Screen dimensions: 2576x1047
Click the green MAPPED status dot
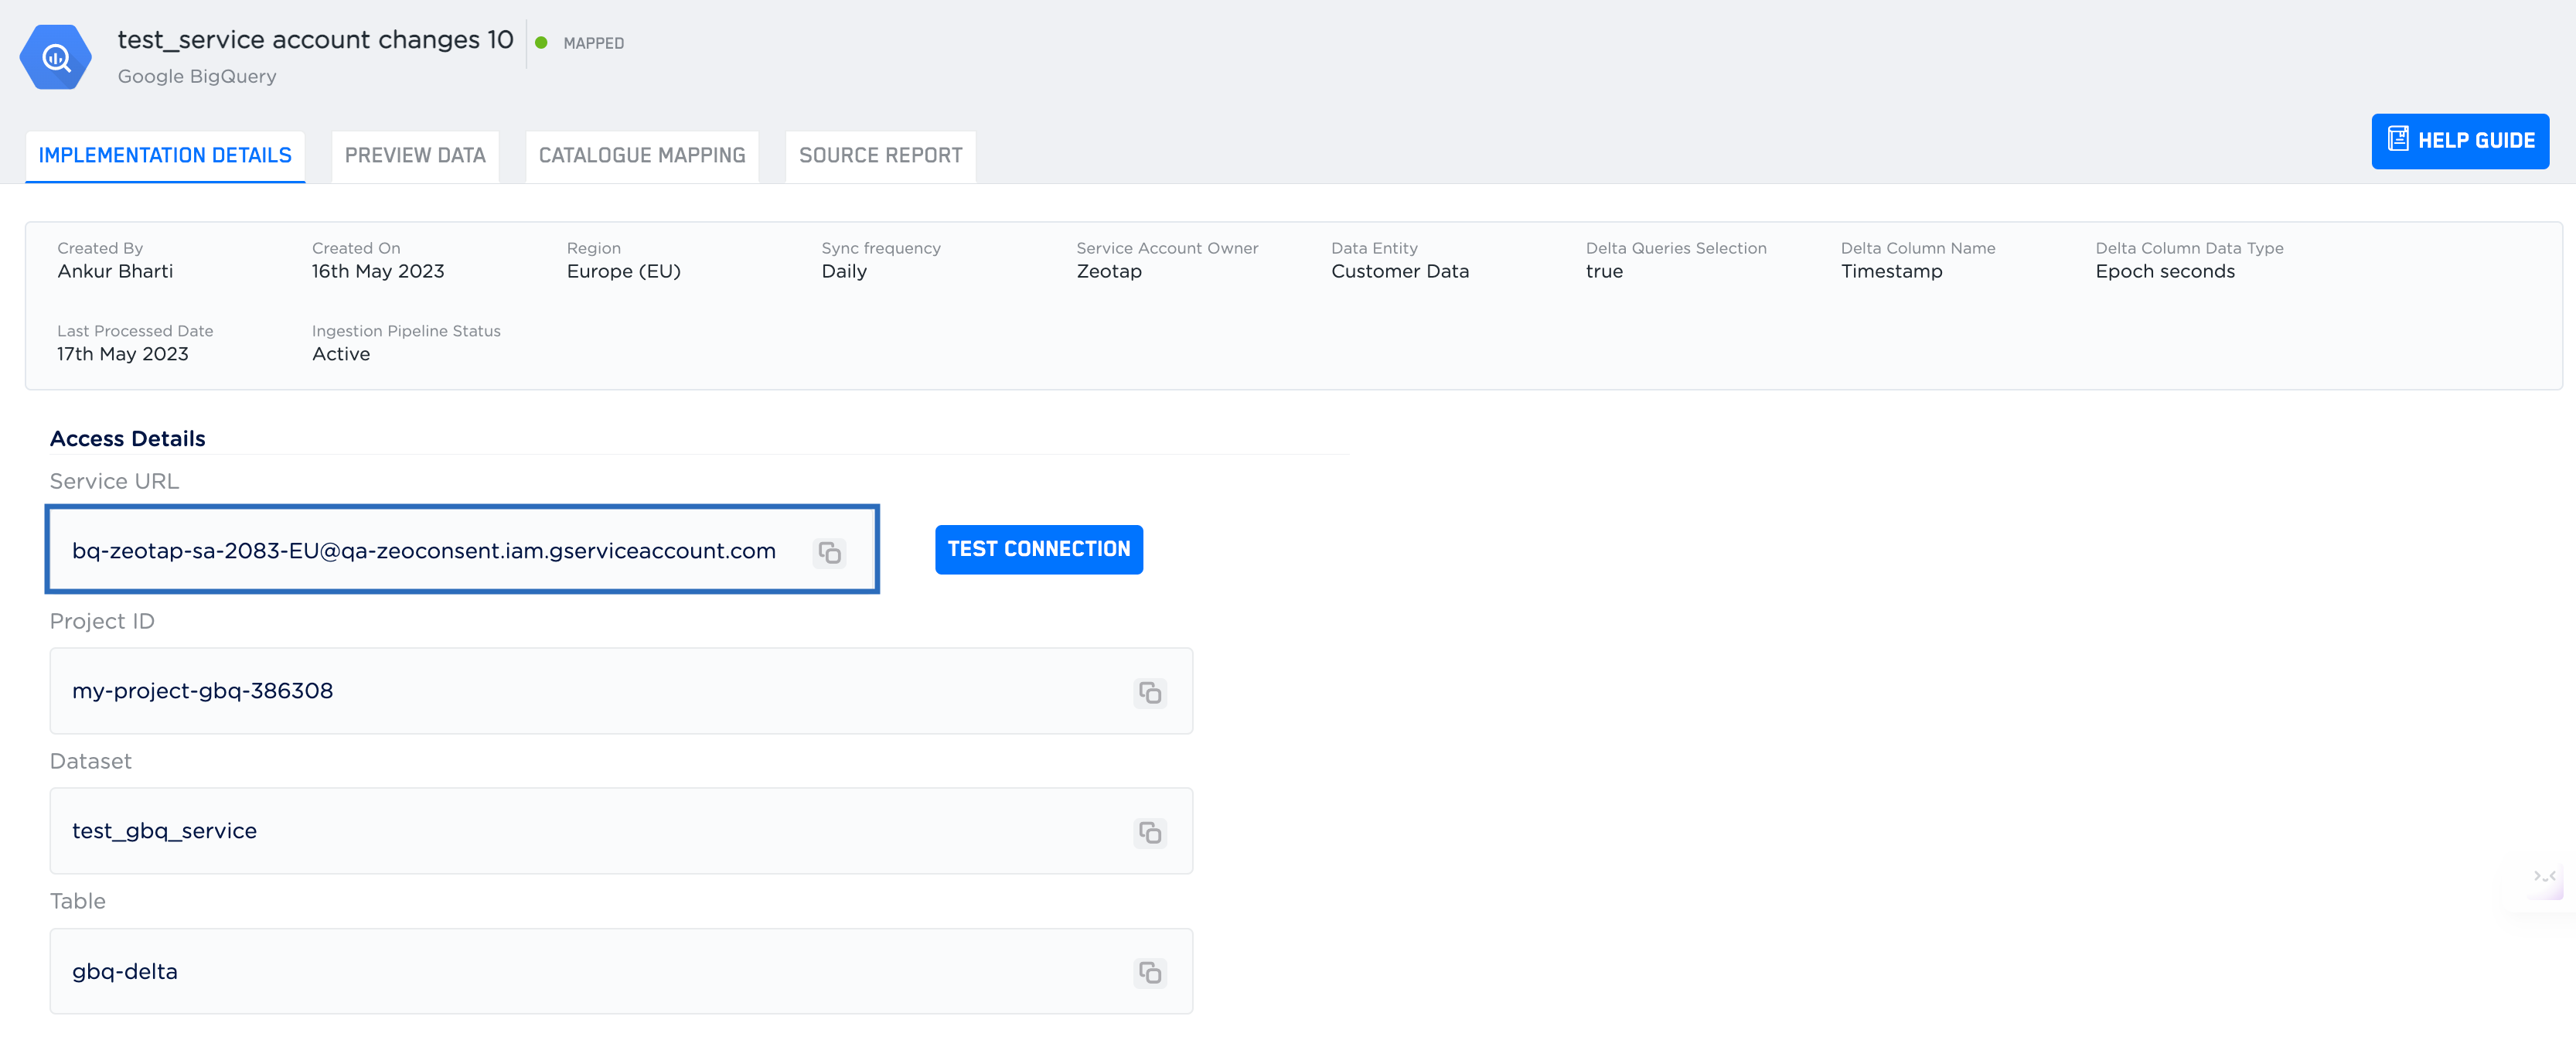tap(541, 43)
